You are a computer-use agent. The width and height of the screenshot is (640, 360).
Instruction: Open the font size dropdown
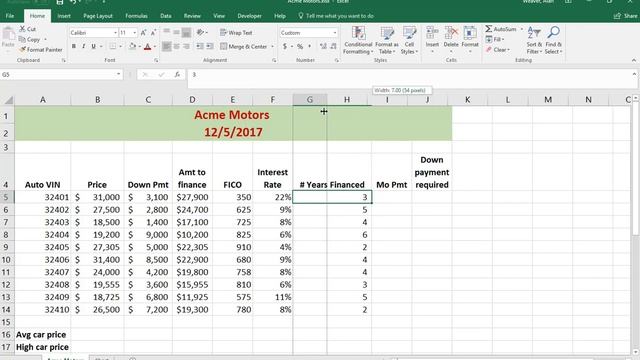pyautogui.click(x=134, y=33)
